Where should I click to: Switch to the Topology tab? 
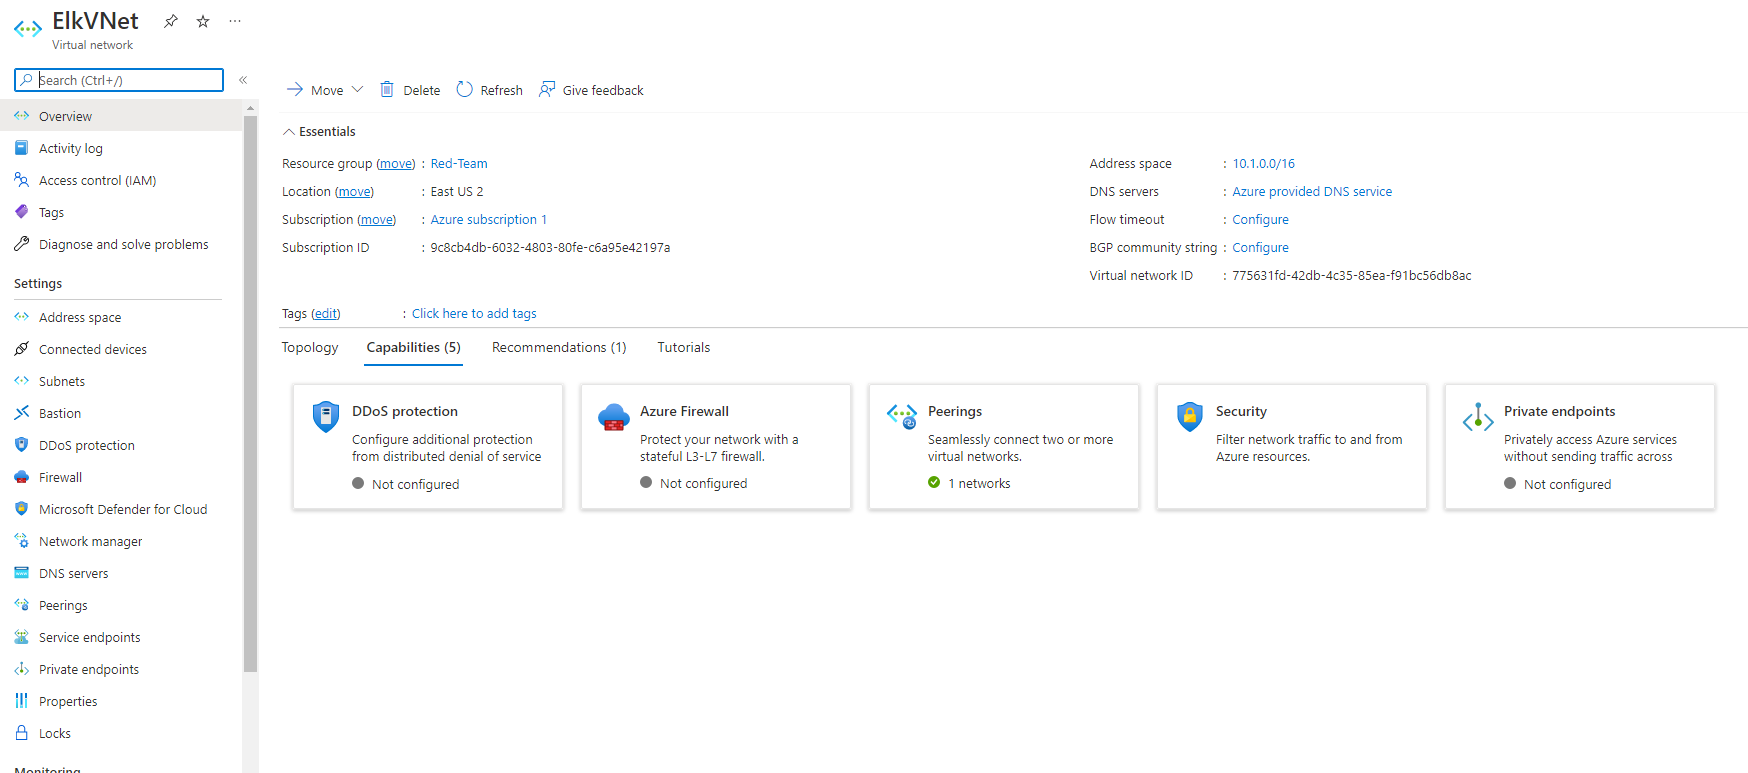[x=310, y=347]
